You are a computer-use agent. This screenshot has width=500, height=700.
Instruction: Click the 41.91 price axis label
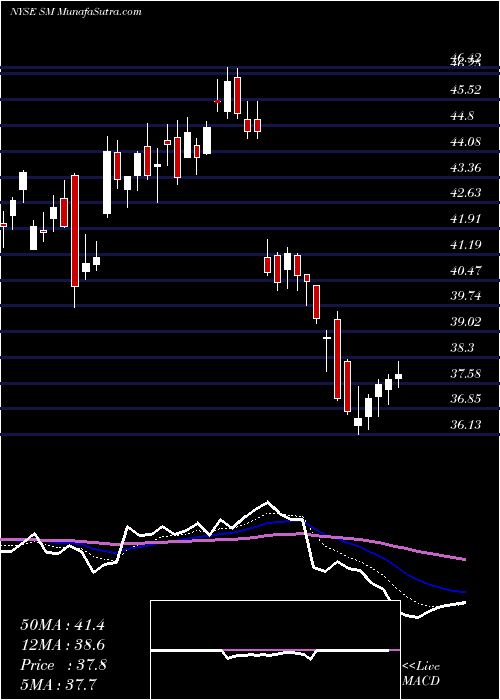click(x=466, y=219)
